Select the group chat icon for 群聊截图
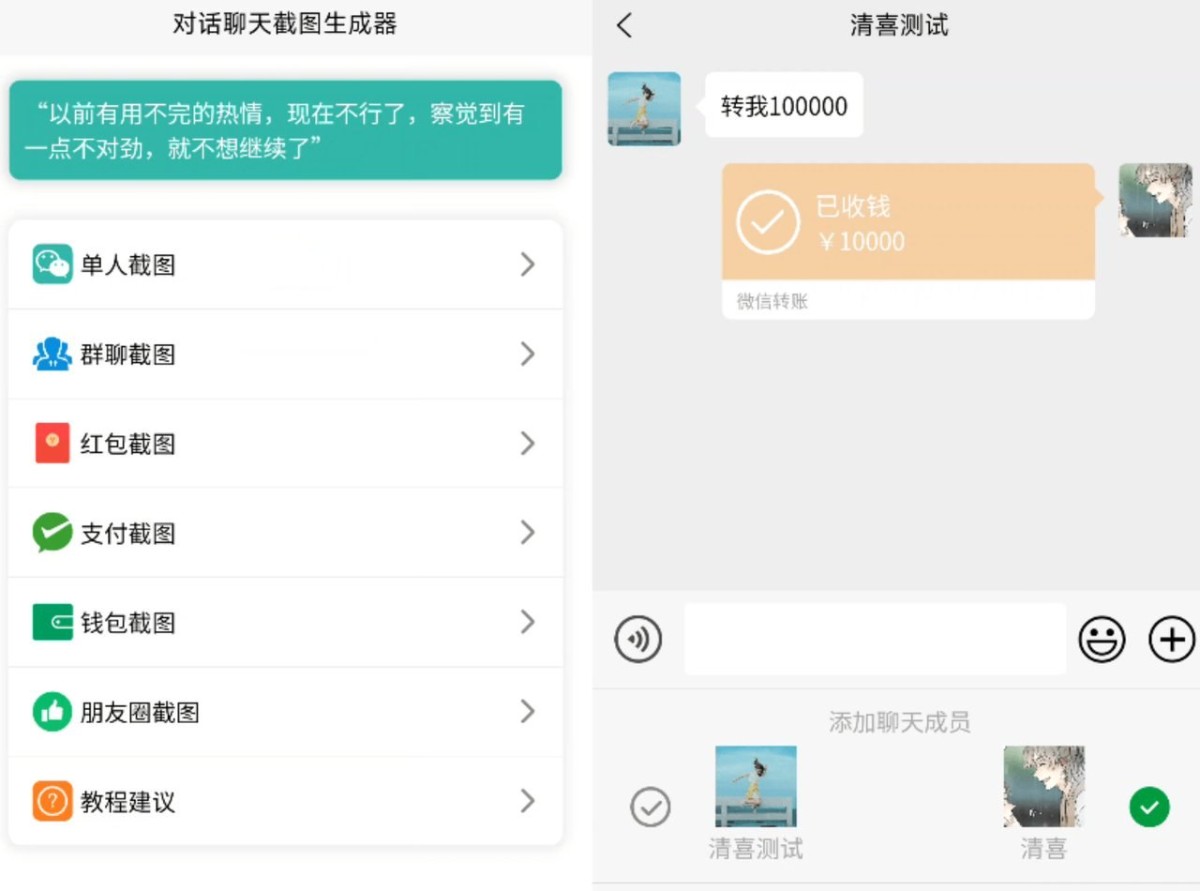Screen dimensions: 1200x891 pos(52,354)
